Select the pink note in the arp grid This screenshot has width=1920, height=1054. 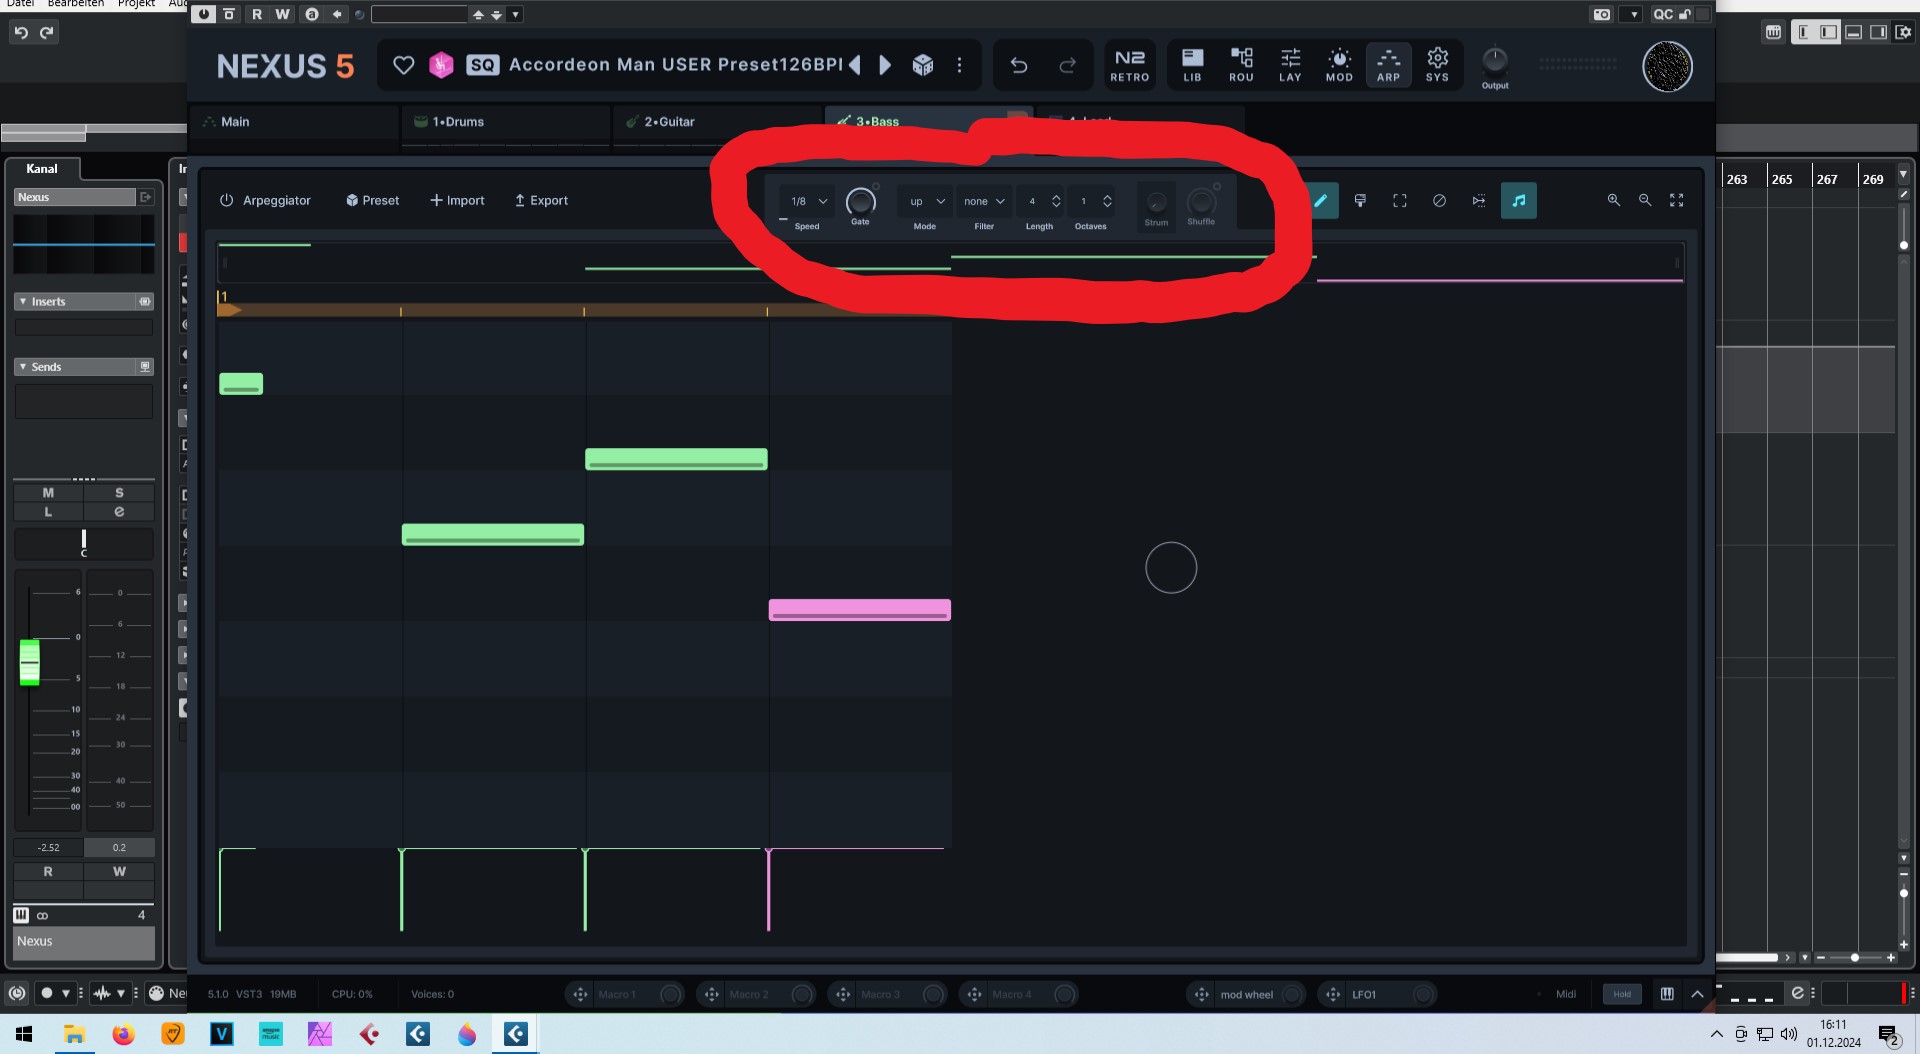click(x=859, y=610)
